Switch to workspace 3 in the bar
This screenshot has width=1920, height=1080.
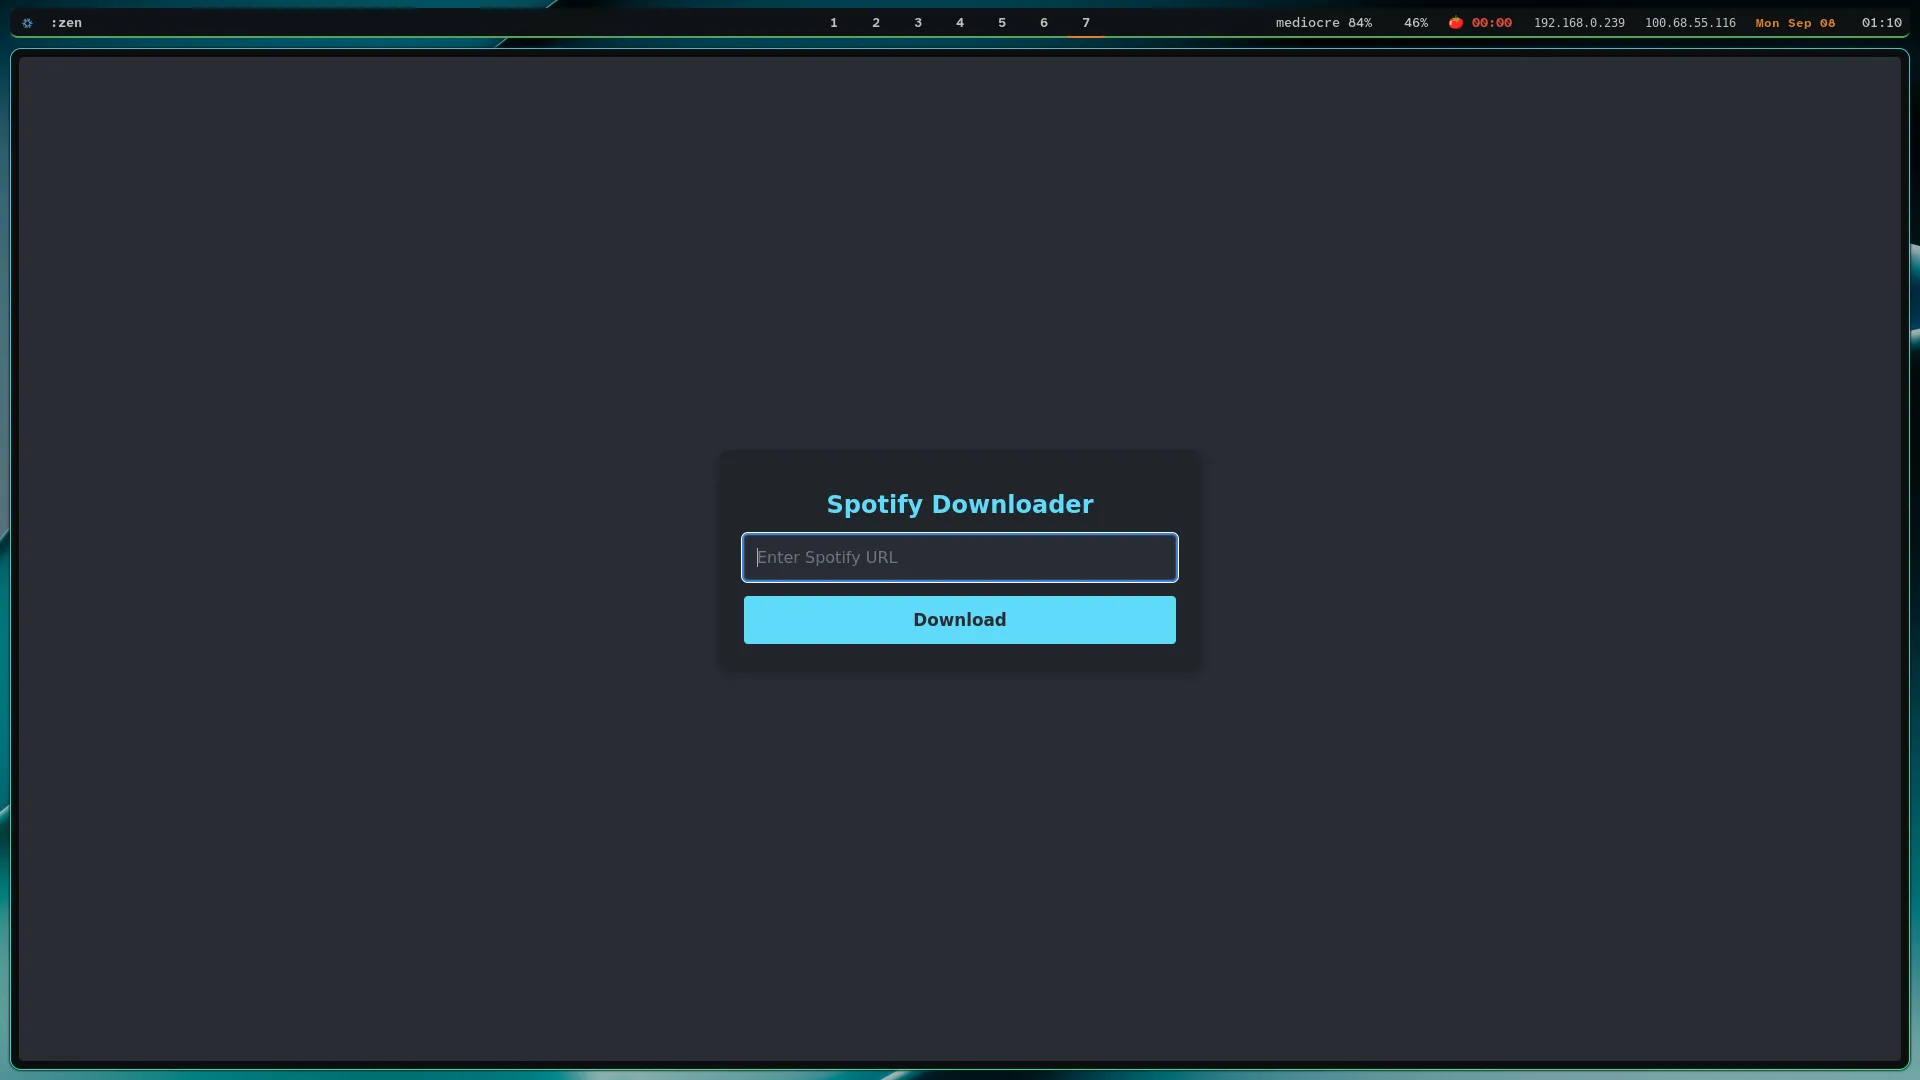tap(917, 22)
